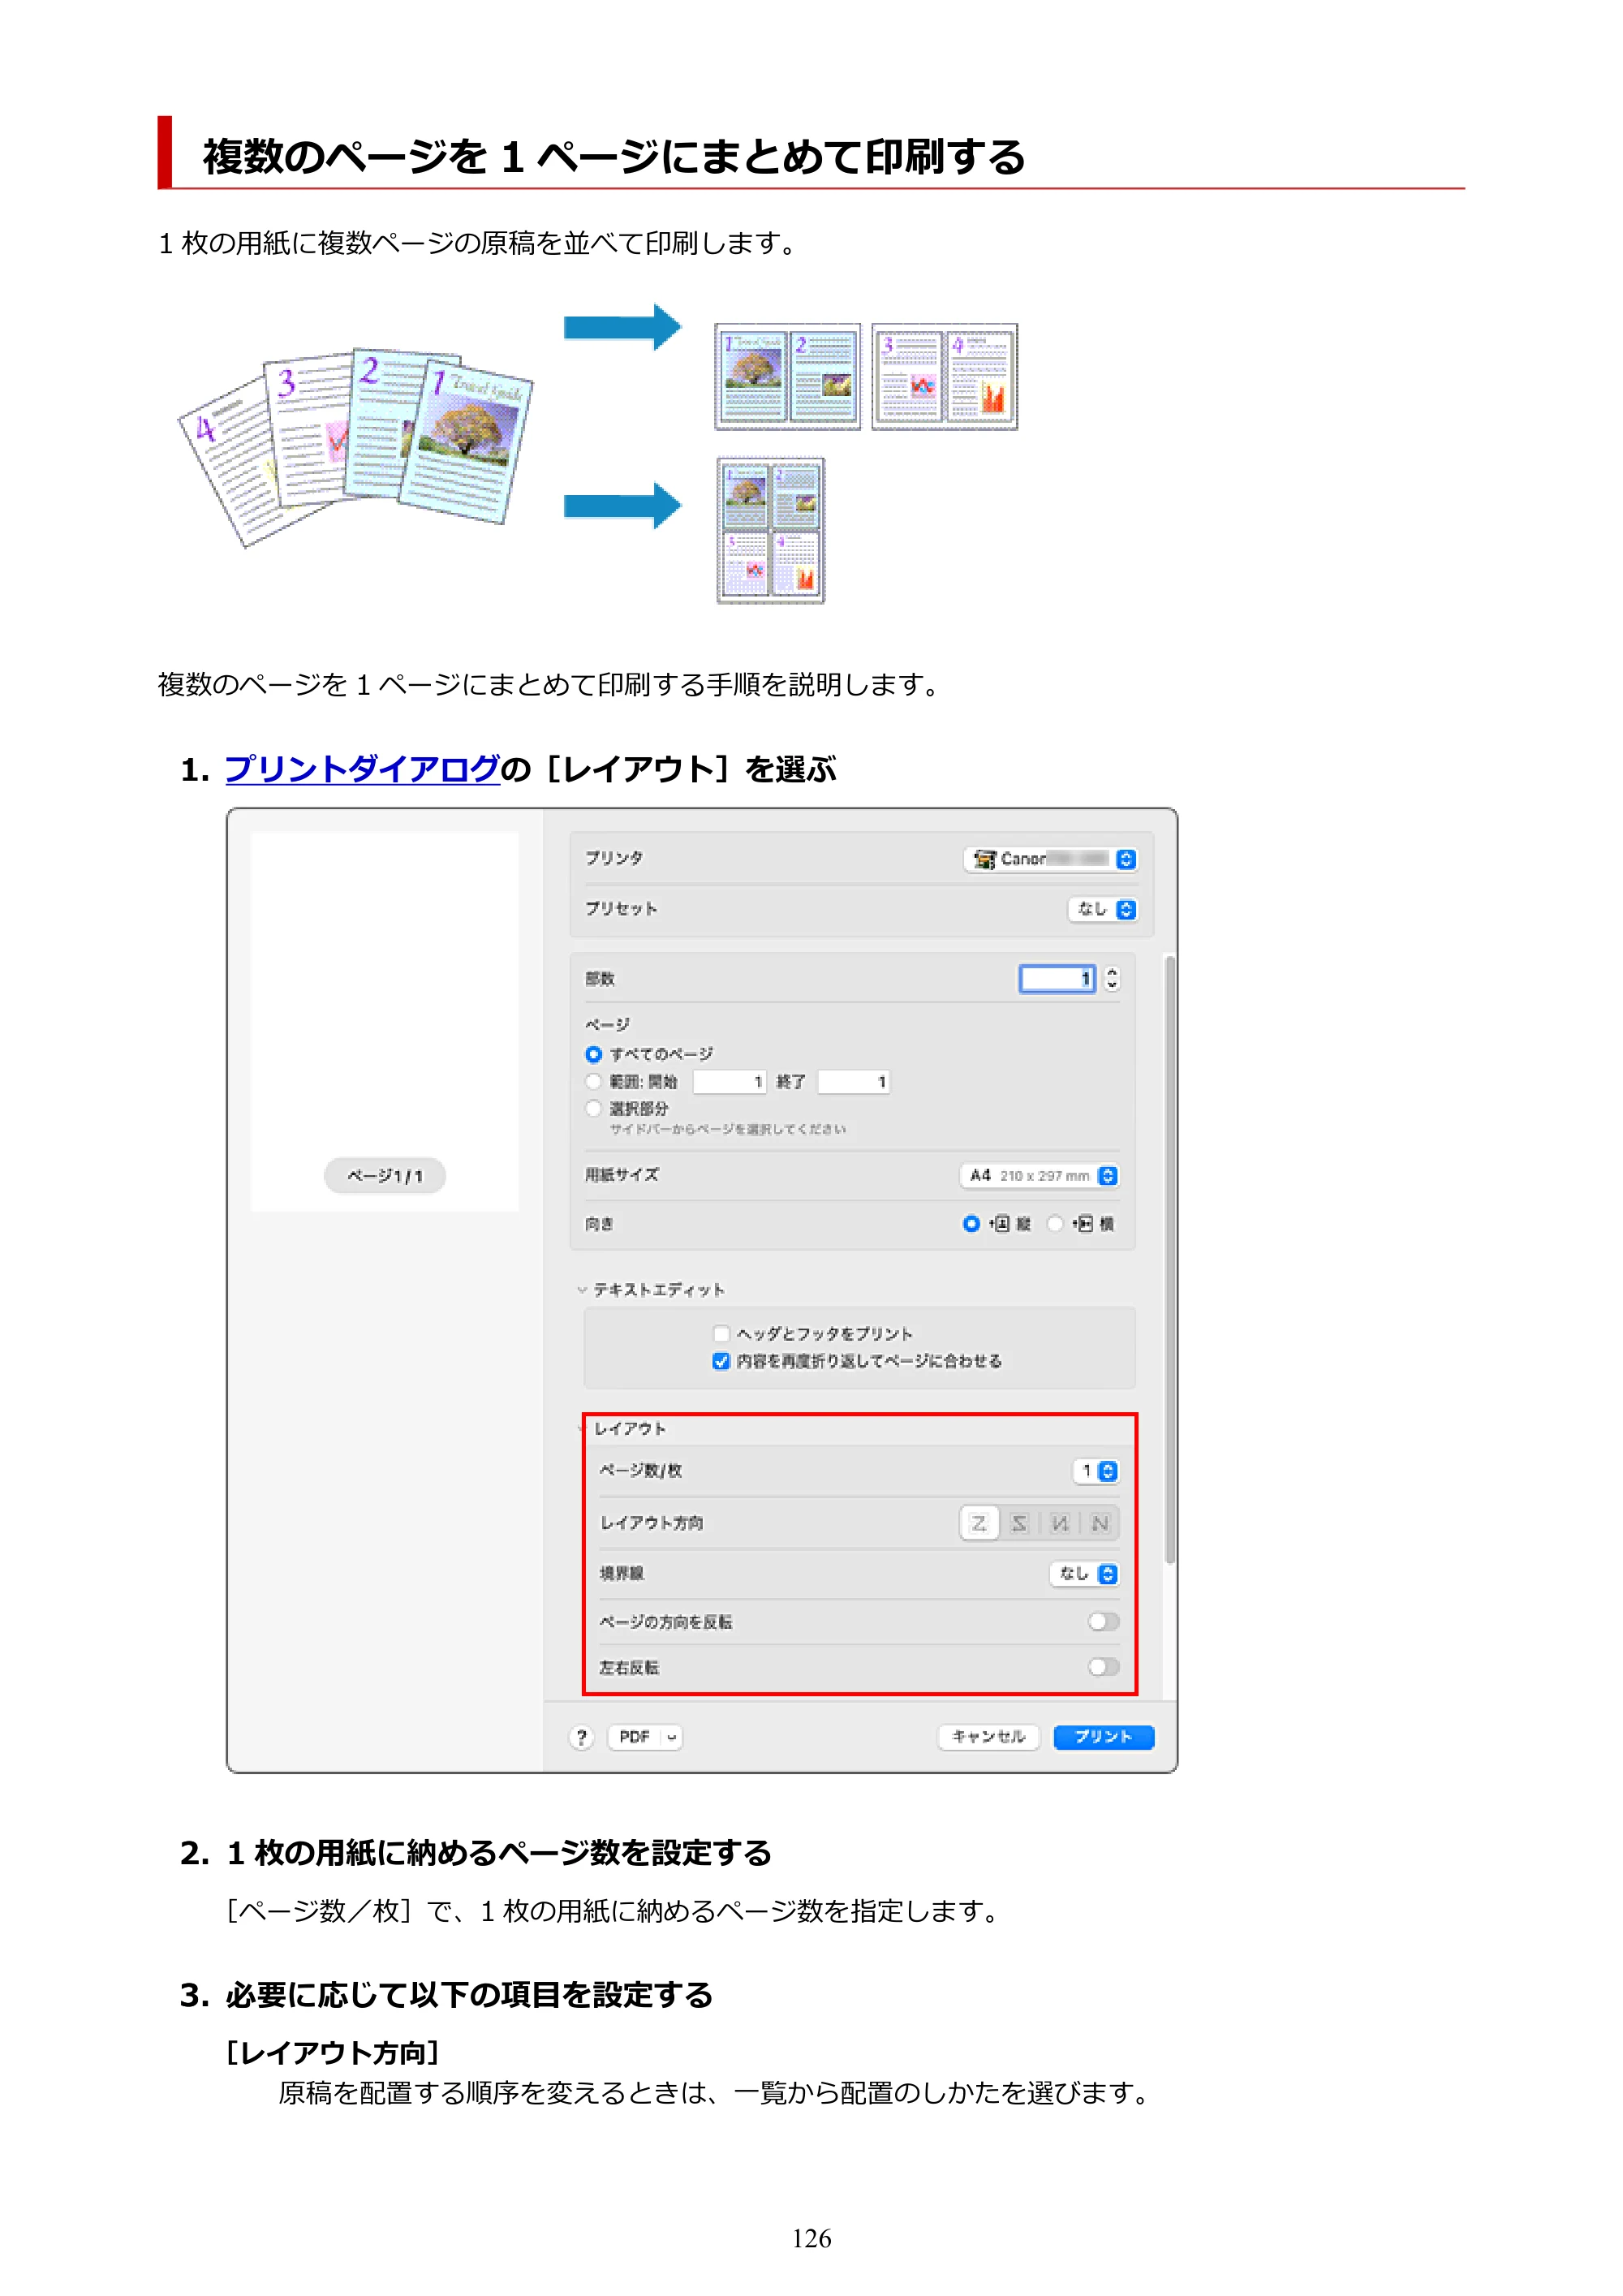Select the N-shaped layout direction icon

click(x=1100, y=1523)
